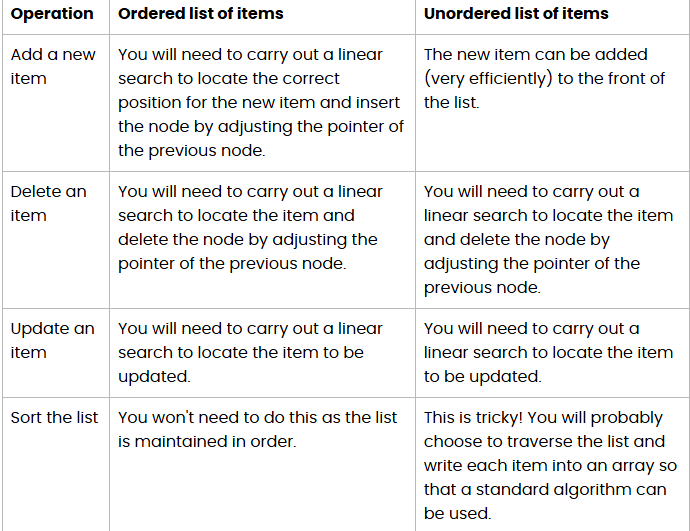Click the ordered list cell for sorting

(x=257, y=429)
